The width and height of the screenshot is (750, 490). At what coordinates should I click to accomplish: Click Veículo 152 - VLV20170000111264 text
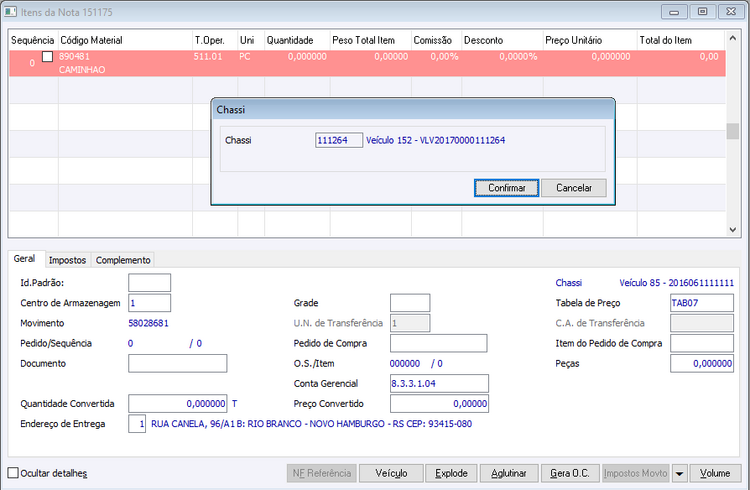(x=435, y=140)
